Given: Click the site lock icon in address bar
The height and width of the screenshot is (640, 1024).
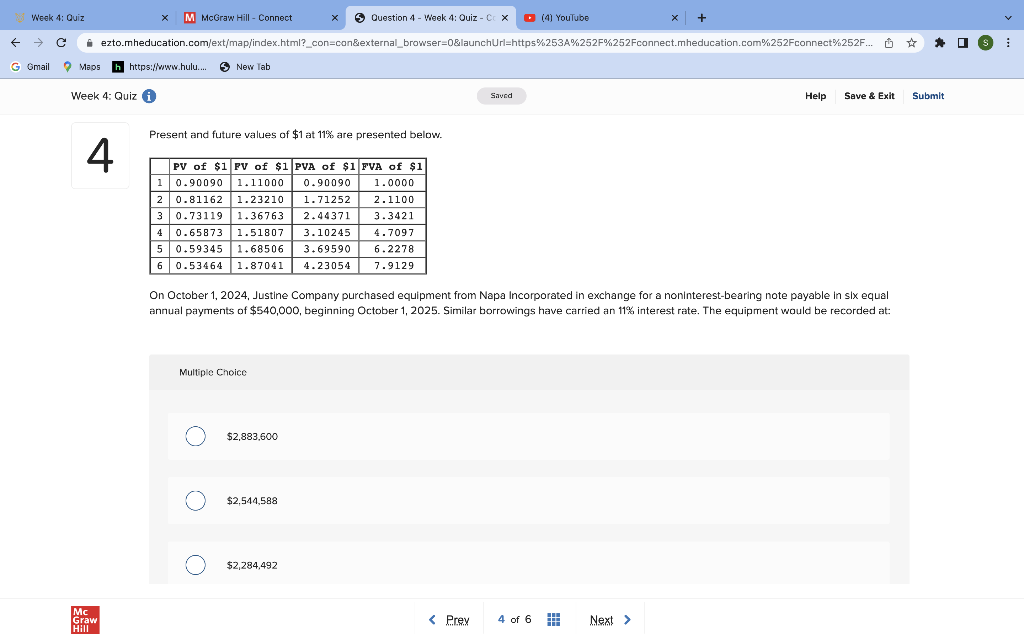Looking at the screenshot, I should click(x=89, y=43).
